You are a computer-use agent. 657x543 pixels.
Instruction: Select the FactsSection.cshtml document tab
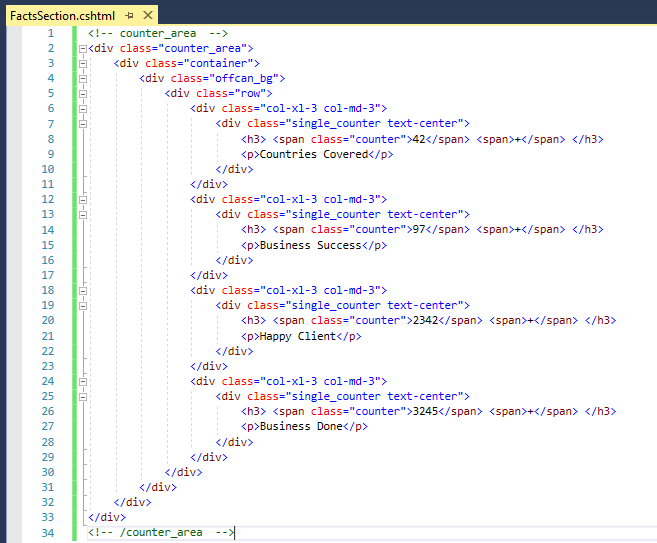(62, 15)
